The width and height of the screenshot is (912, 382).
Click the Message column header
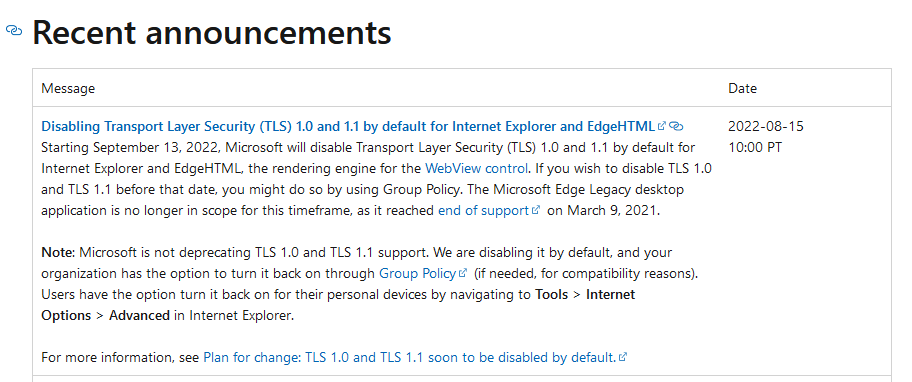[x=68, y=88]
